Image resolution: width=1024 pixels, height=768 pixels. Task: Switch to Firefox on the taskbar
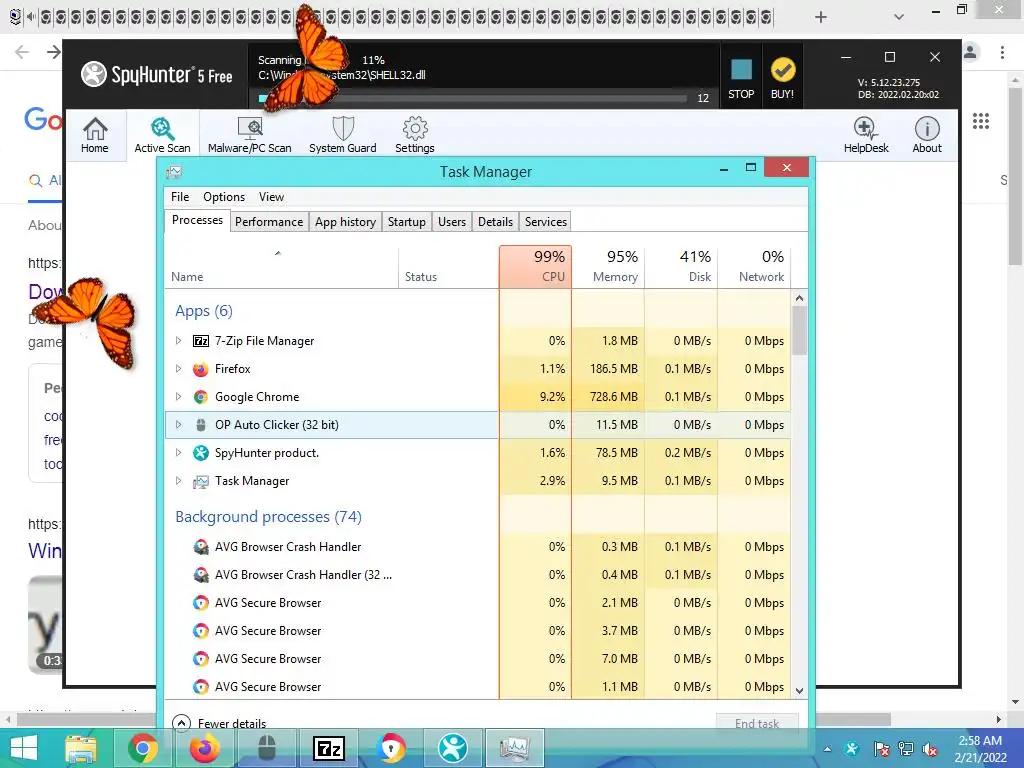[x=204, y=748]
